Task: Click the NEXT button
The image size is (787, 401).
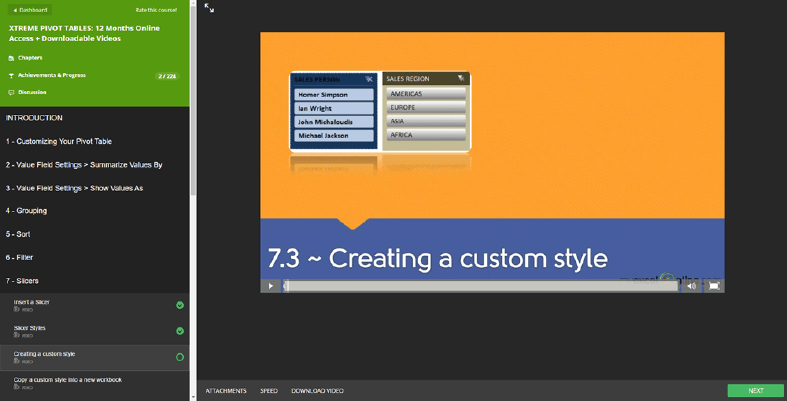Action: point(755,390)
